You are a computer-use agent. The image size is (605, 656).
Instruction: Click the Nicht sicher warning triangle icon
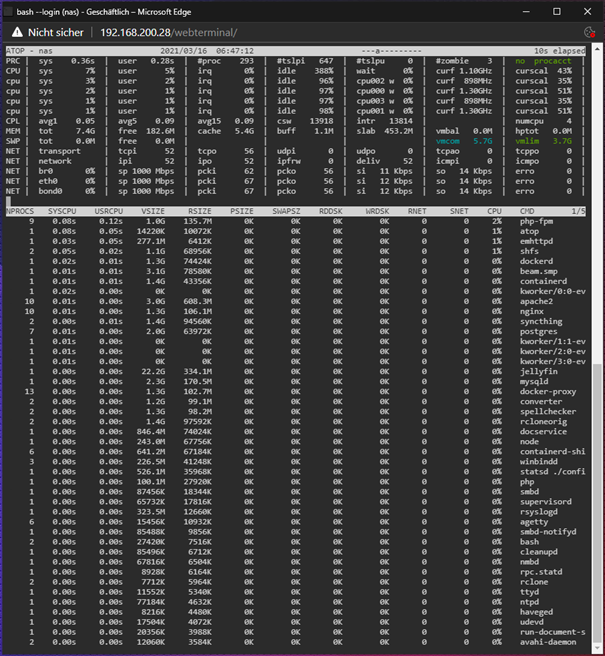(17, 32)
